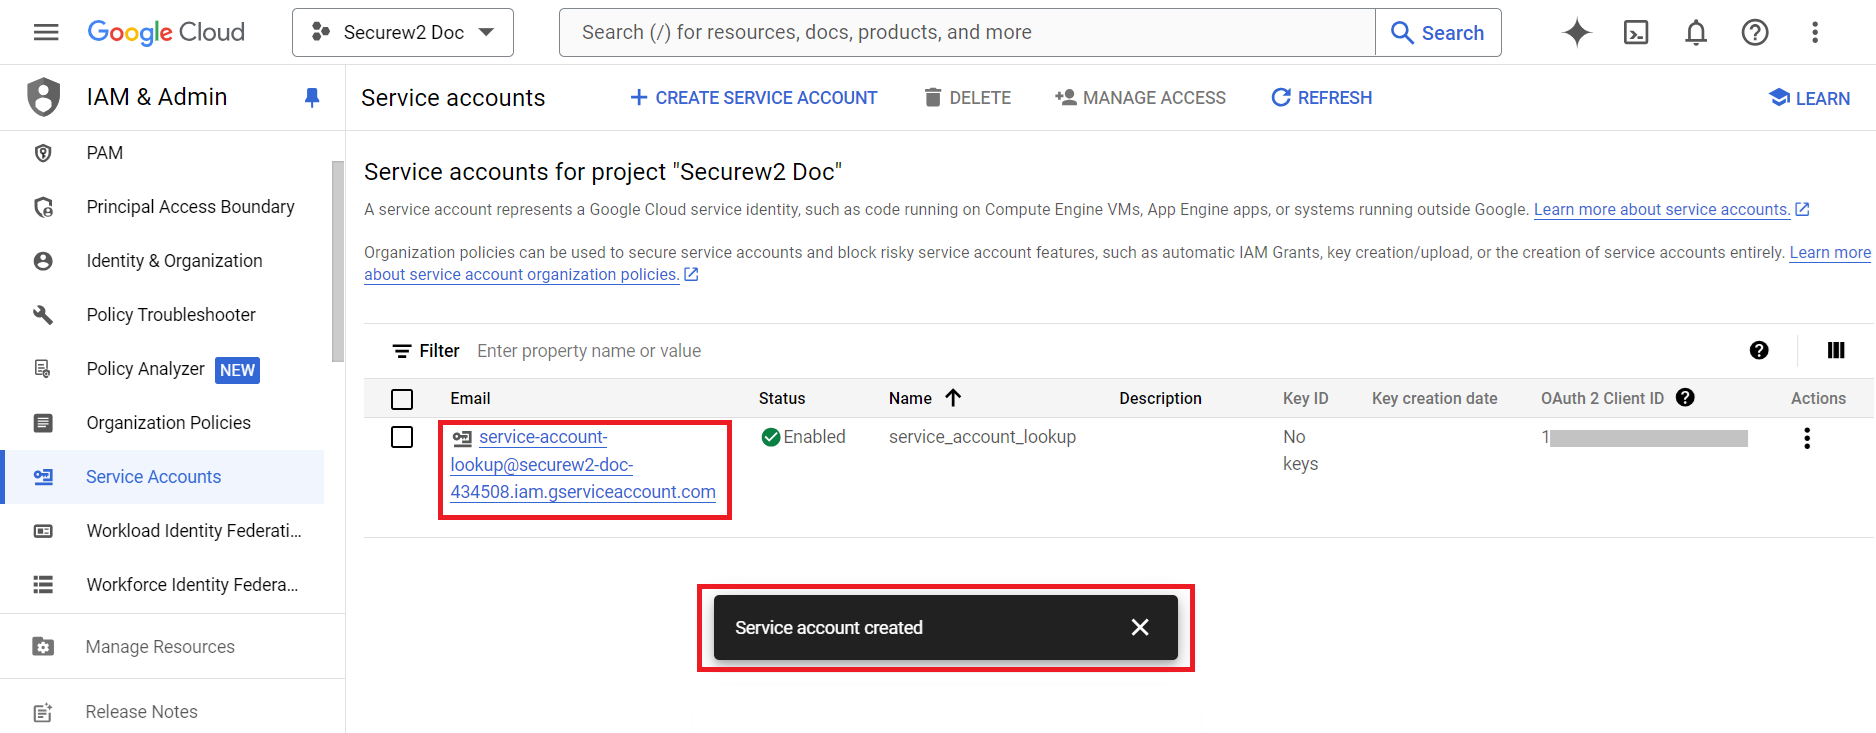Sort by the Name column header
The image size is (1876, 733).
pyautogui.click(x=910, y=398)
